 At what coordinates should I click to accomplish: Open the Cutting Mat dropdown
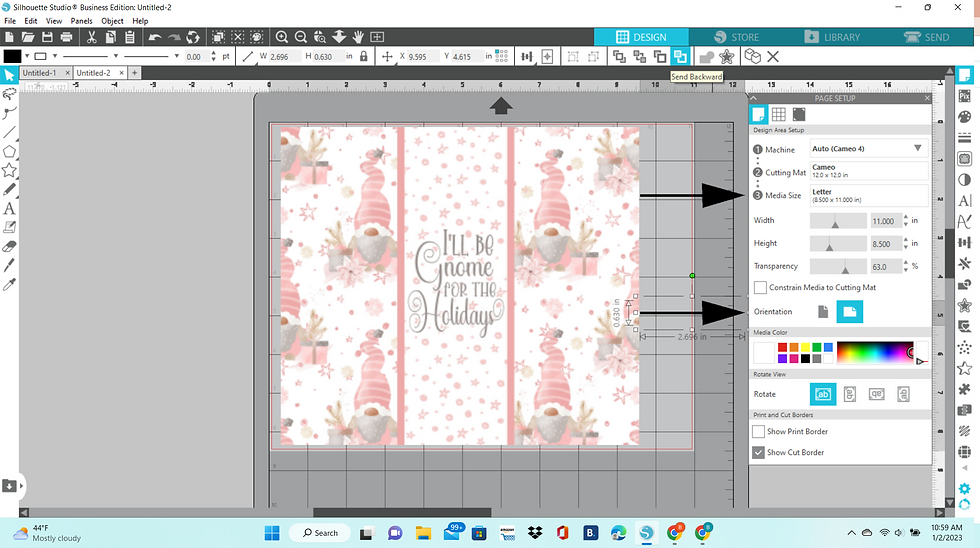pyautogui.click(x=869, y=171)
